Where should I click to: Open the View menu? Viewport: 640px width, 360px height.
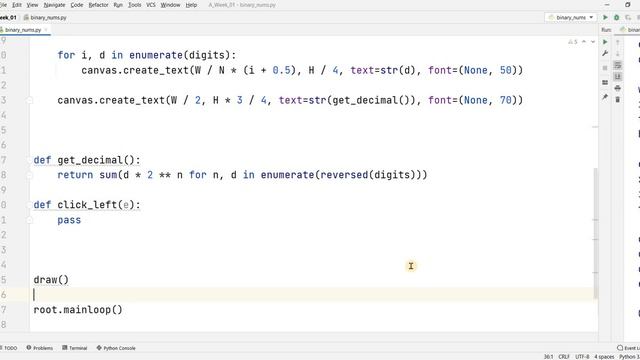pyautogui.click(x=32, y=5)
